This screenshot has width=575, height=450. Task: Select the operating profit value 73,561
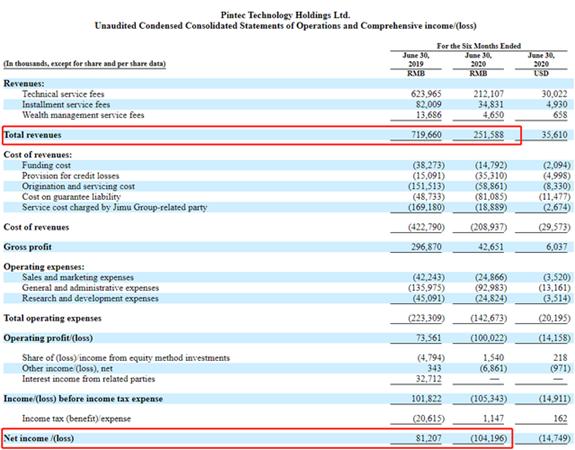(x=428, y=338)
